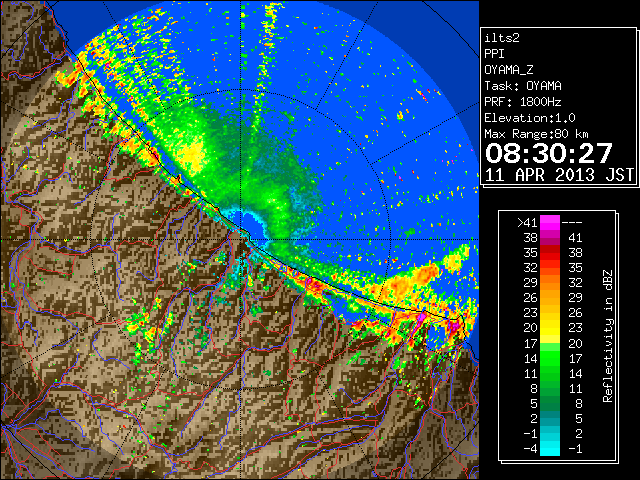The image size is (640, 480).
Task: Click the 'OYAMA_Z' product text
Action: point(509,70)
